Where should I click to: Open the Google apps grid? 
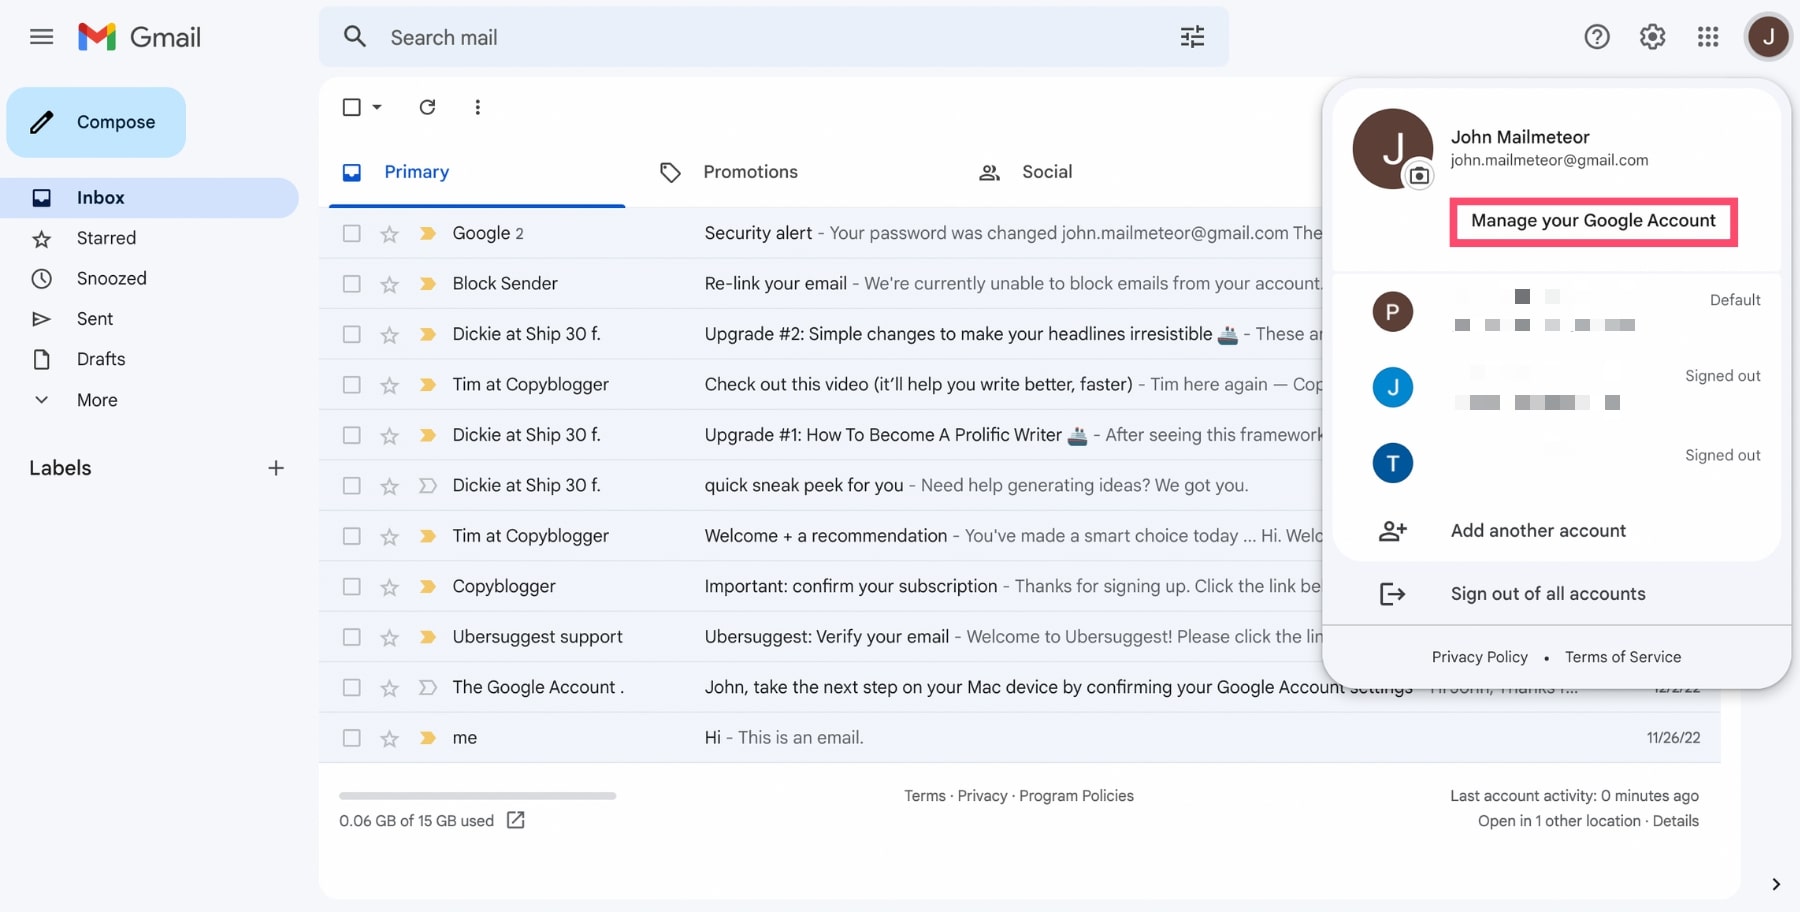point(1708,37)
